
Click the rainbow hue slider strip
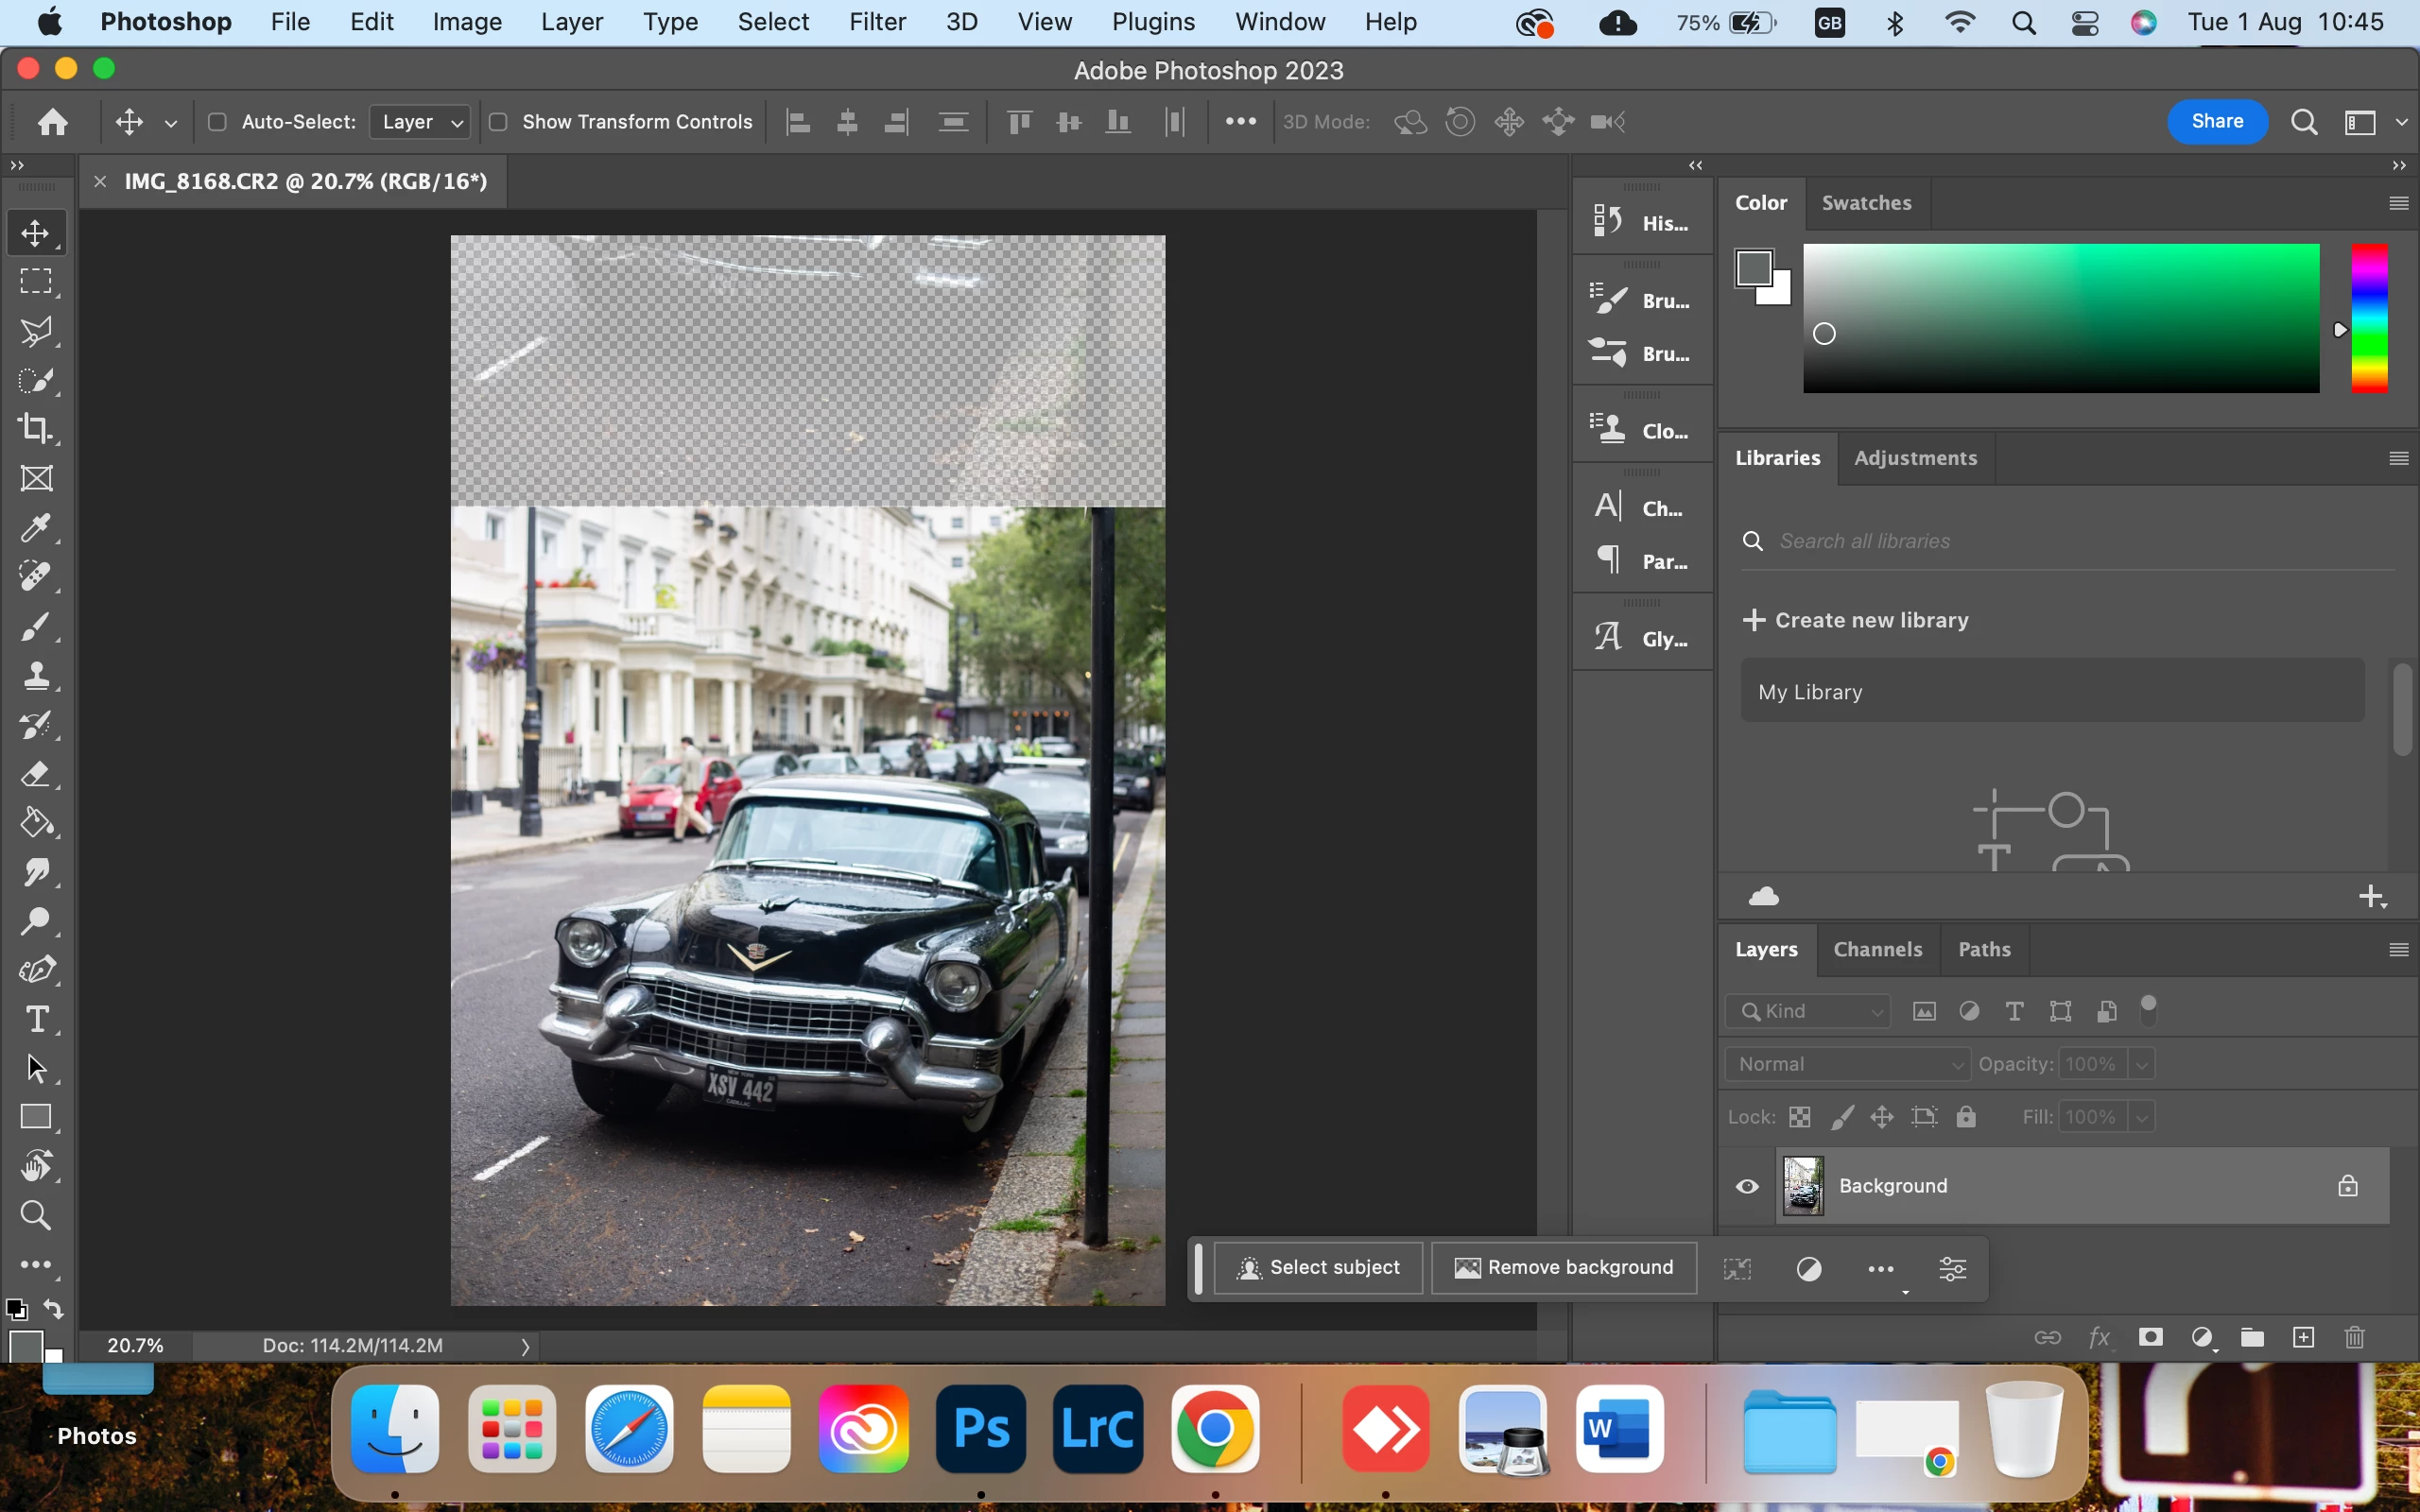click(2368, 318)
